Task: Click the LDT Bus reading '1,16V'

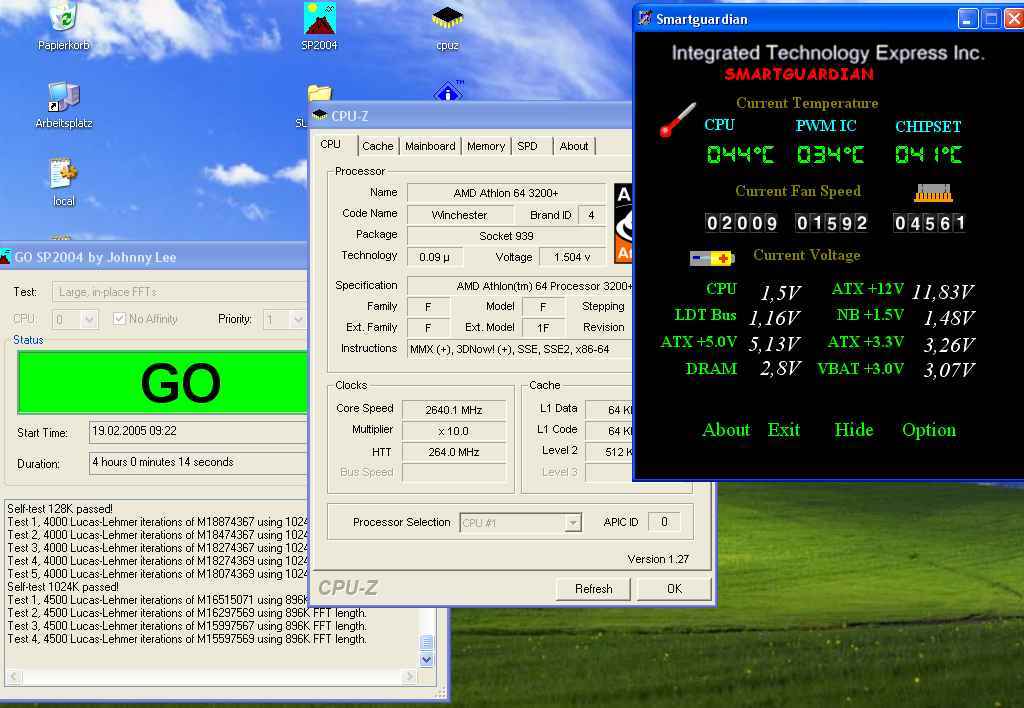Action: pyautogui.click(x=775, y=318)
